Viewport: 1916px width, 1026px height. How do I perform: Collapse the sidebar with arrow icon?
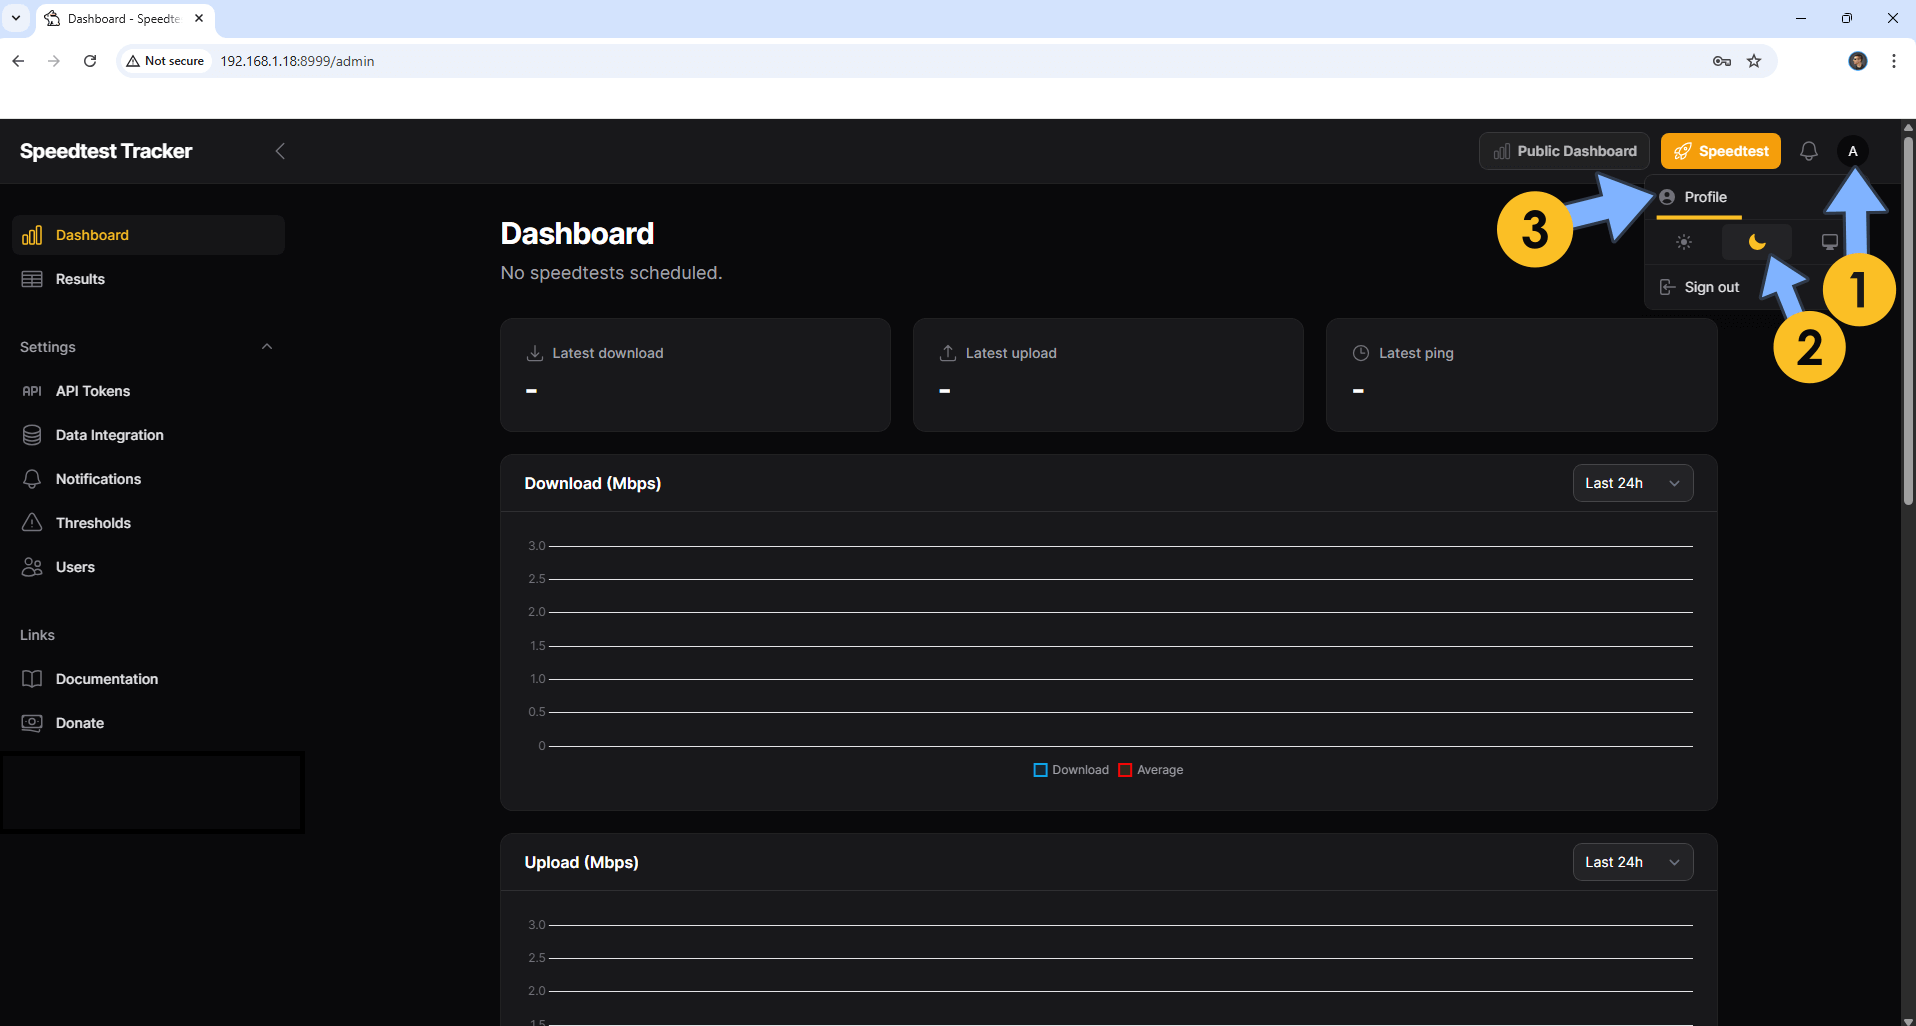pos(280,151)
